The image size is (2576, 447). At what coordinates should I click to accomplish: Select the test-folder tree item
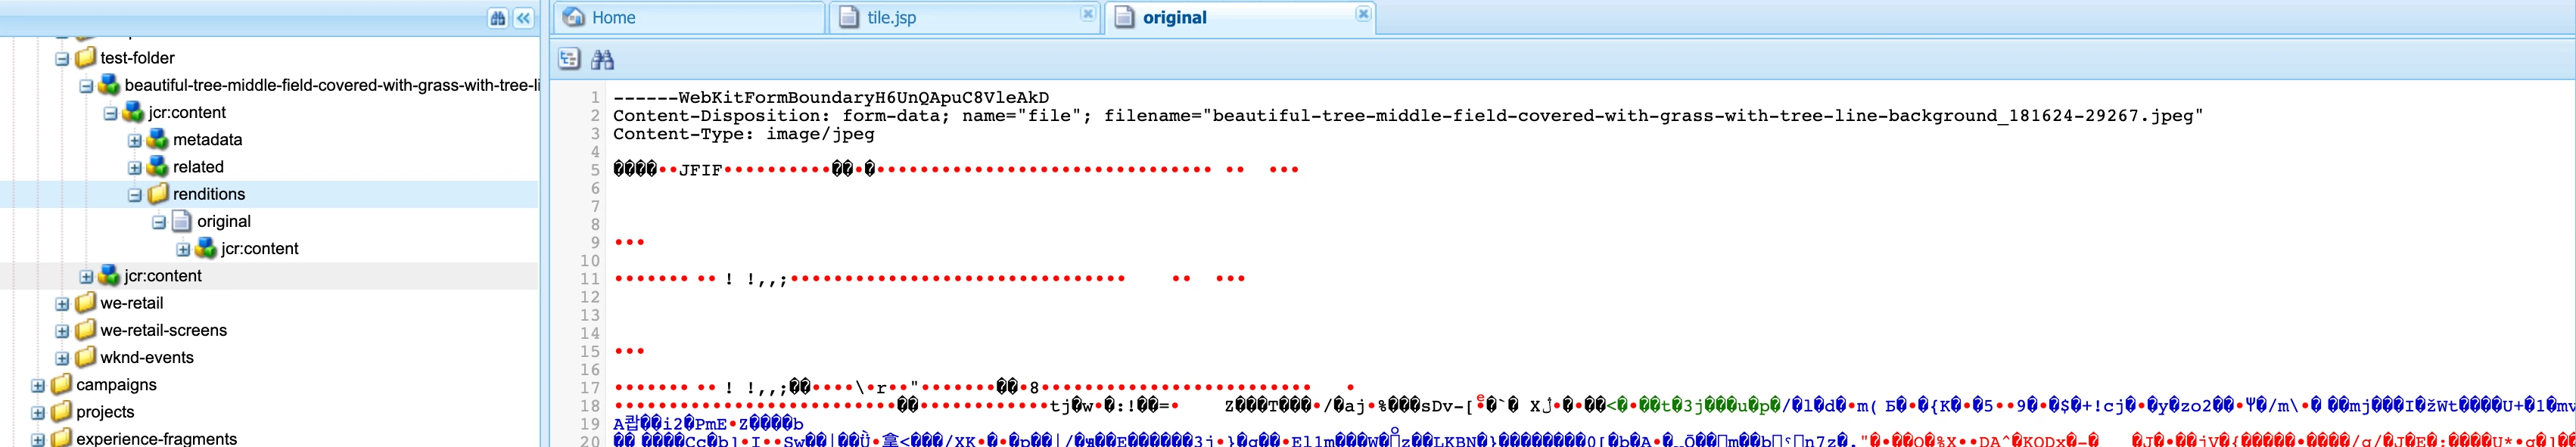137,58
